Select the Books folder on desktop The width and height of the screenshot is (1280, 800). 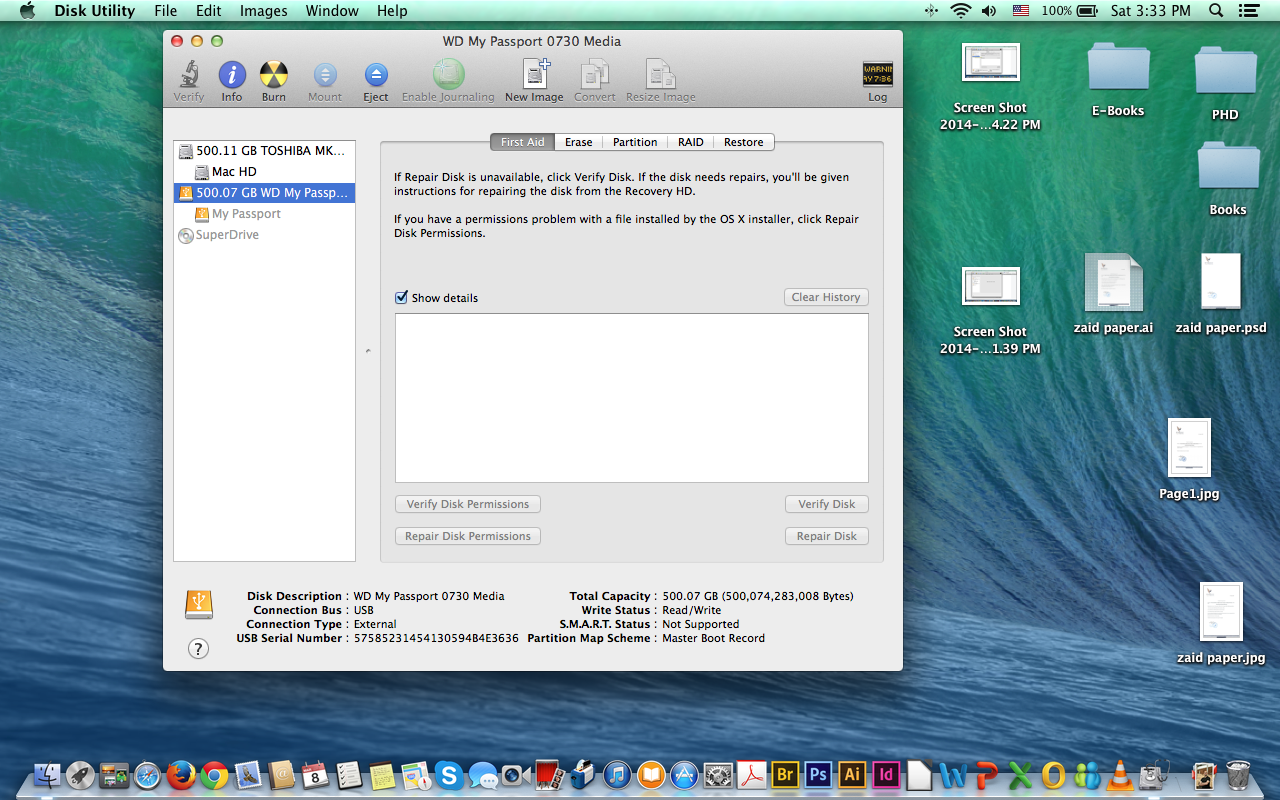pyautogui.click(x=1227, y=179)
